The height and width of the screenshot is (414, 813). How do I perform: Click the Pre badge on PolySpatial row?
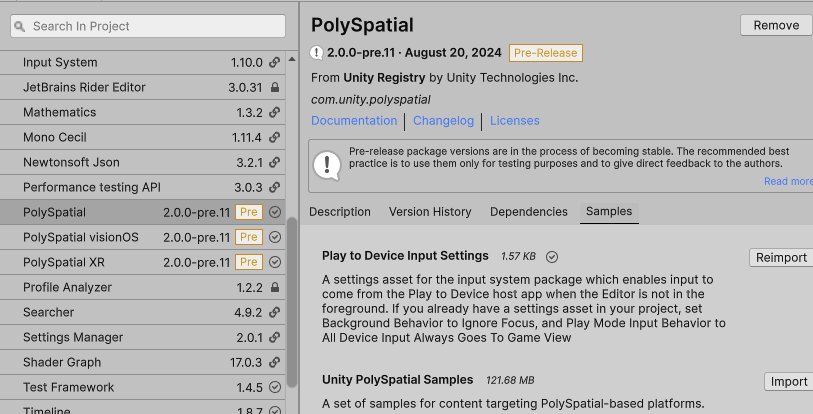point(249,212)
